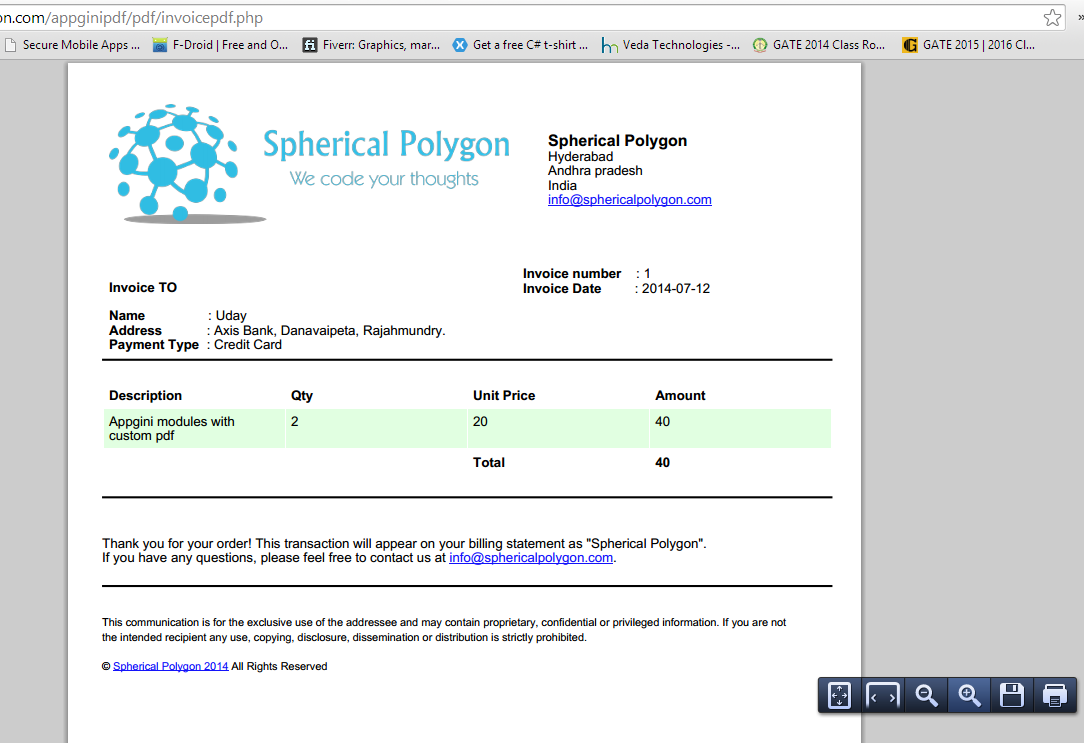Open the Spherical Polygon 2014 footer link
1084x743 pixels.
point(171,666)
